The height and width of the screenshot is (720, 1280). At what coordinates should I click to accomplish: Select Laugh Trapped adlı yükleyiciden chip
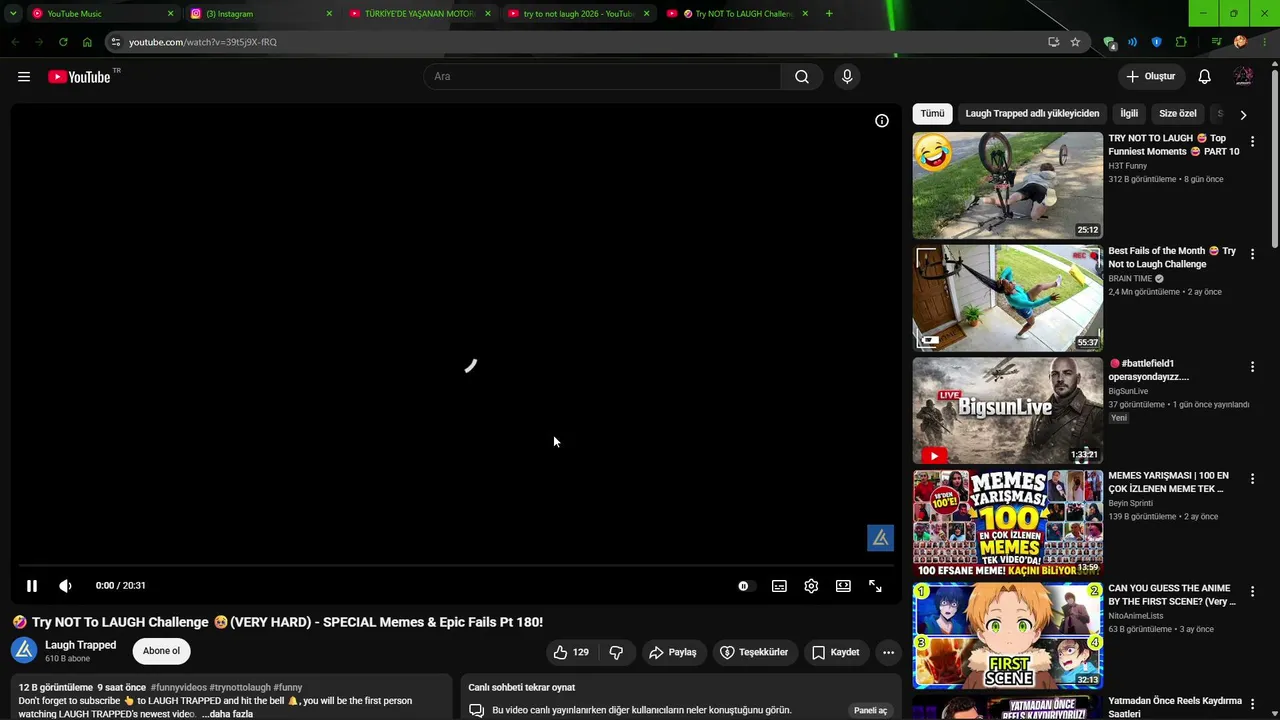point(1032,114)
